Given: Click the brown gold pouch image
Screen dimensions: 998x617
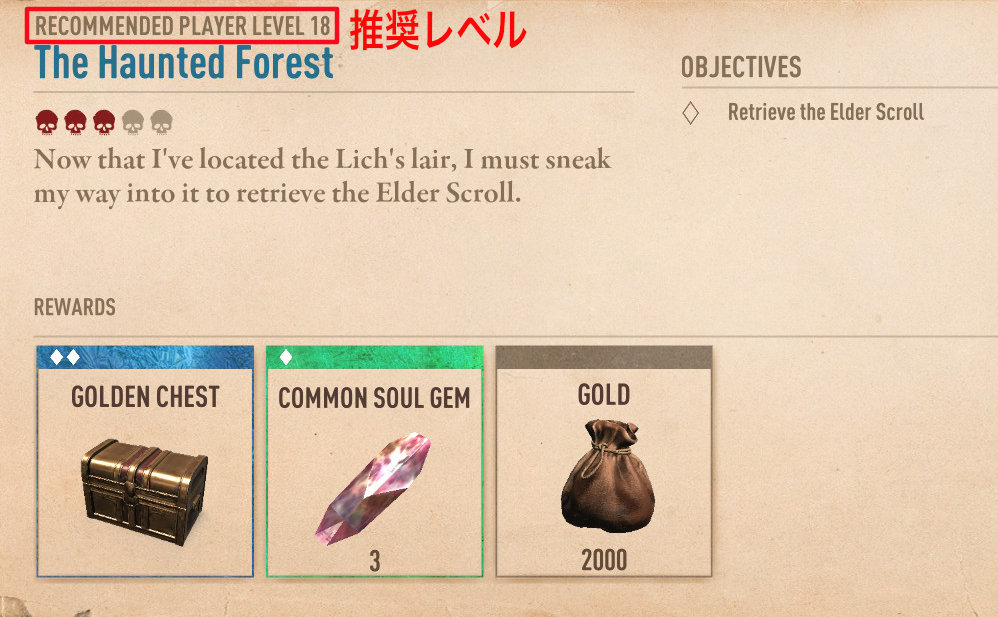Looking at the screenshot, I should click(x=607, y=476).
